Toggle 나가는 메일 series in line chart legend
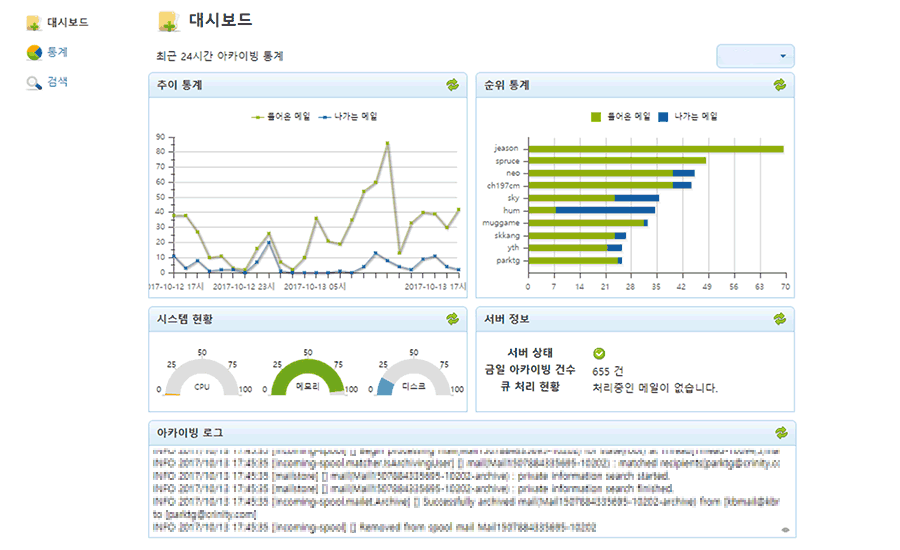This screenshot has width=900, height=550. pyautogui.click(x=348, y=117)
